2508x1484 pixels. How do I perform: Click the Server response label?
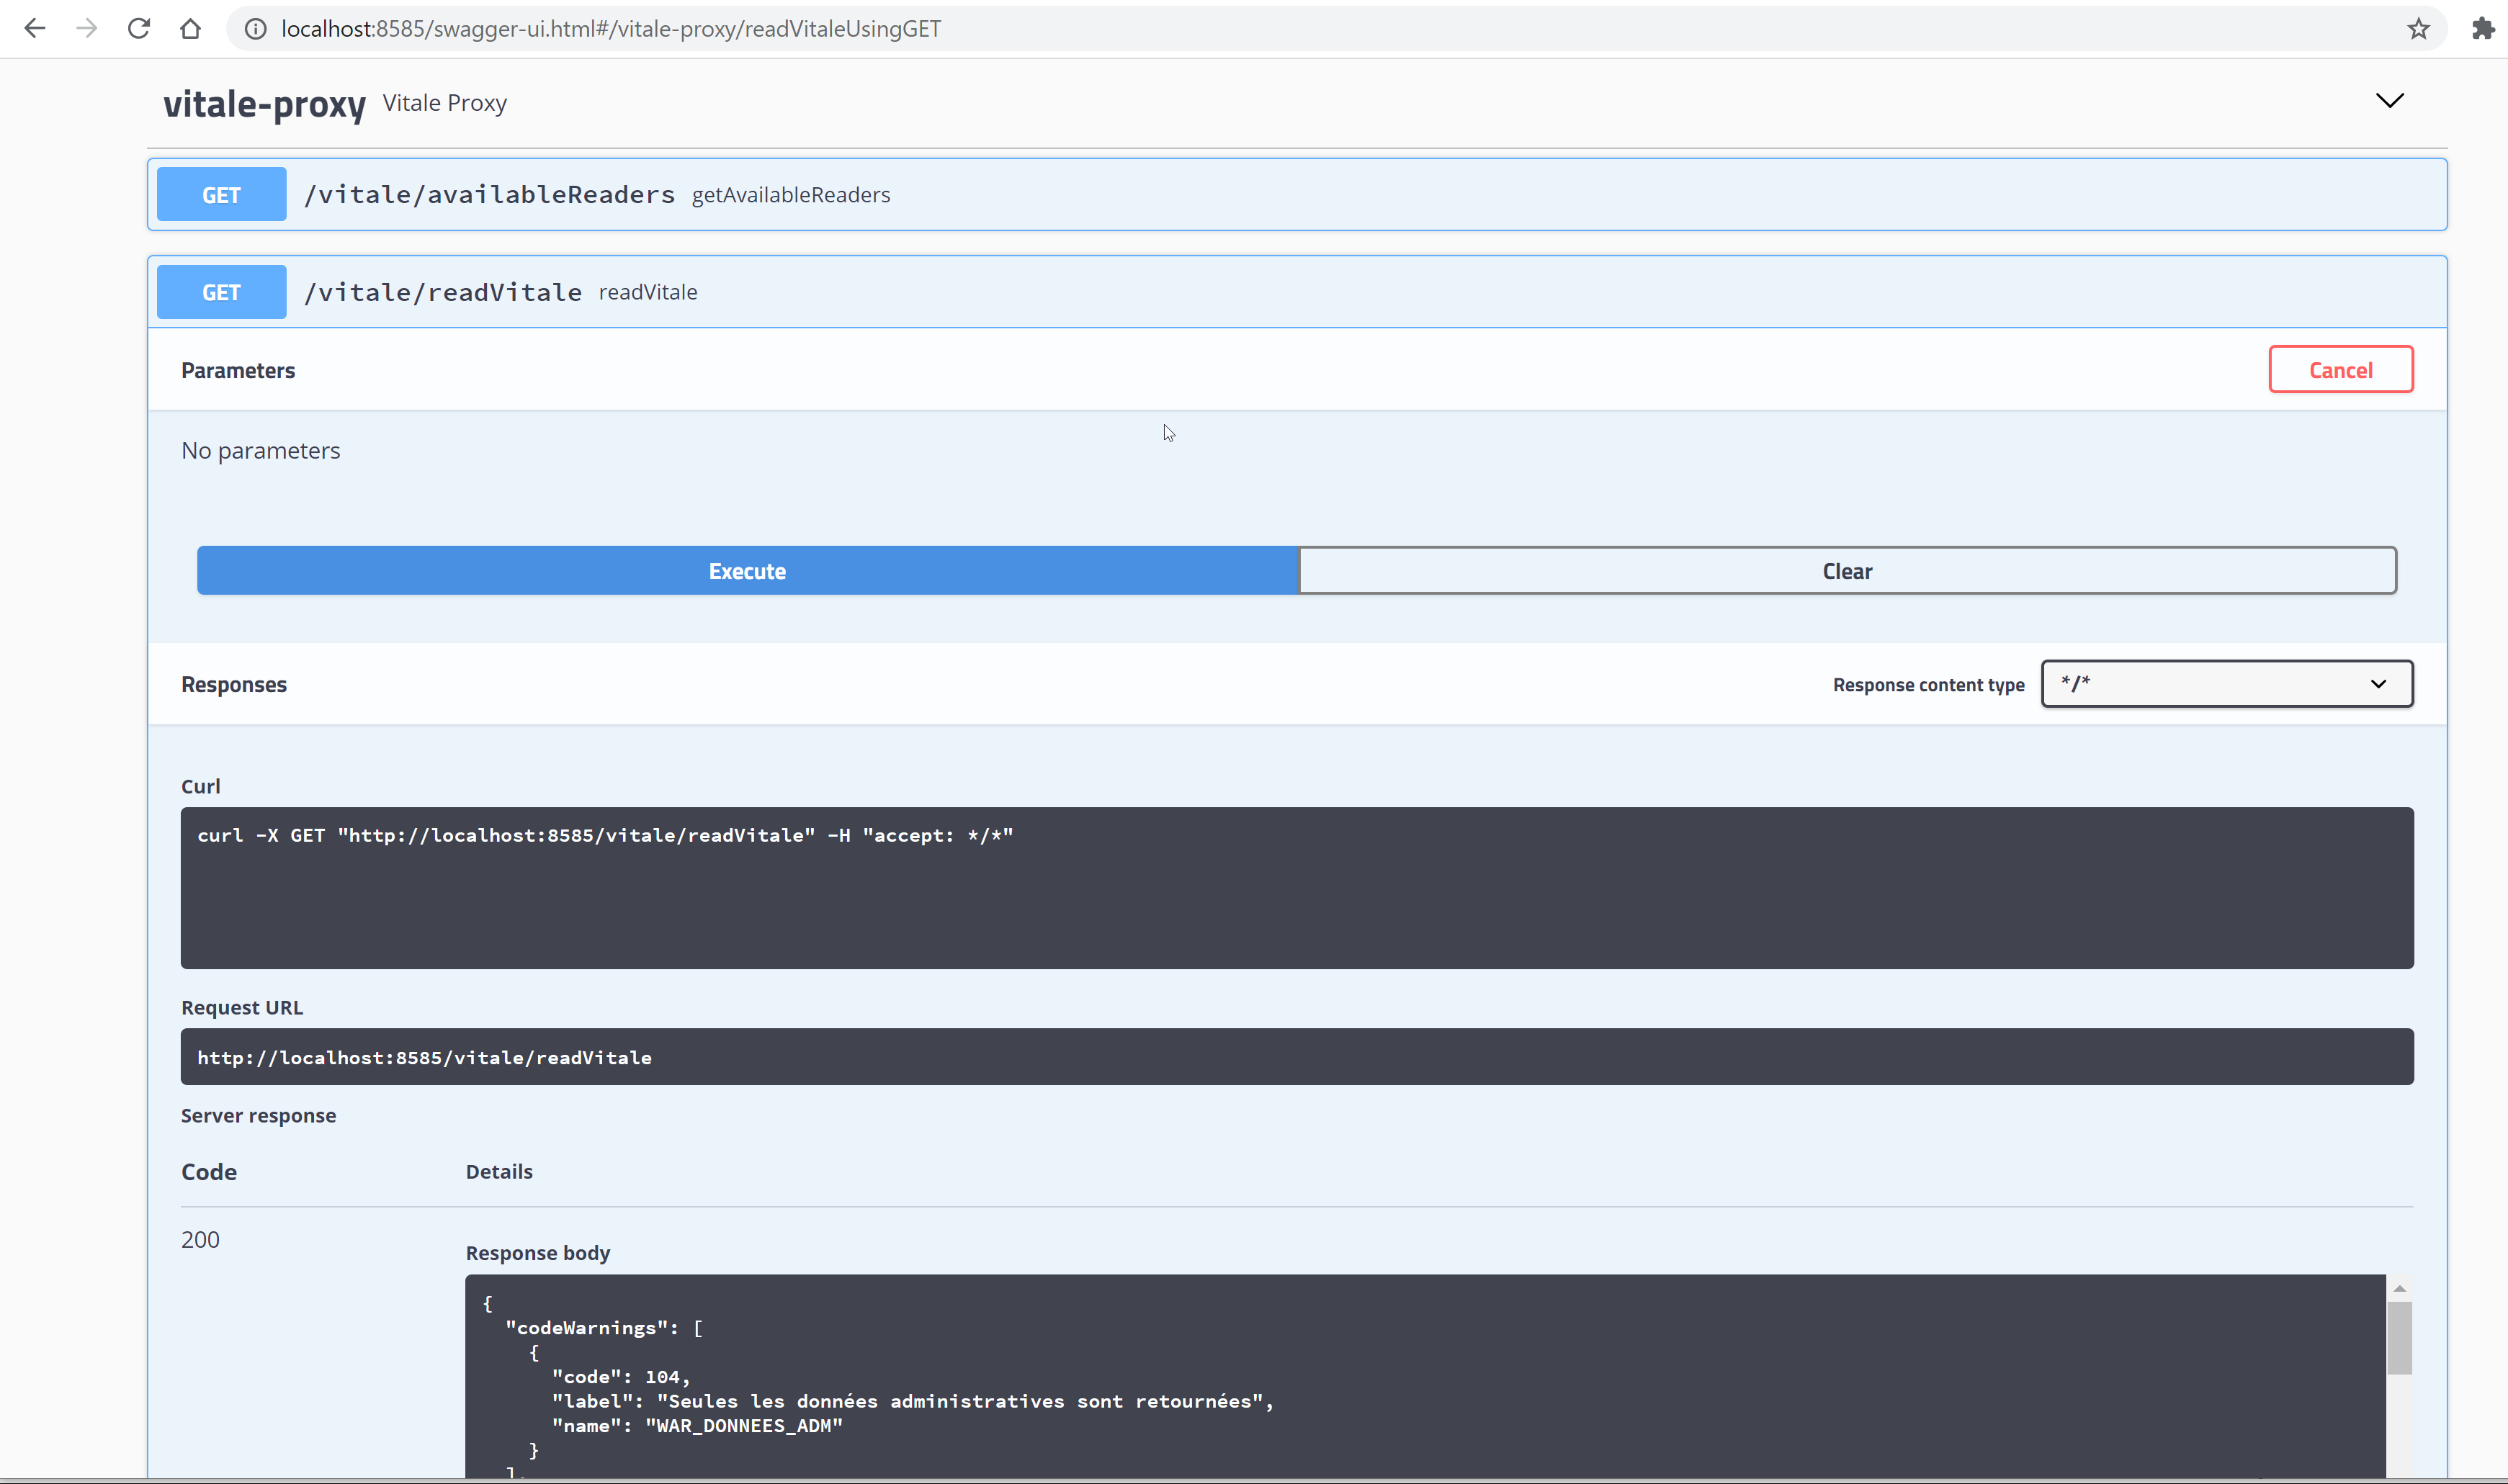(258, 1116)
